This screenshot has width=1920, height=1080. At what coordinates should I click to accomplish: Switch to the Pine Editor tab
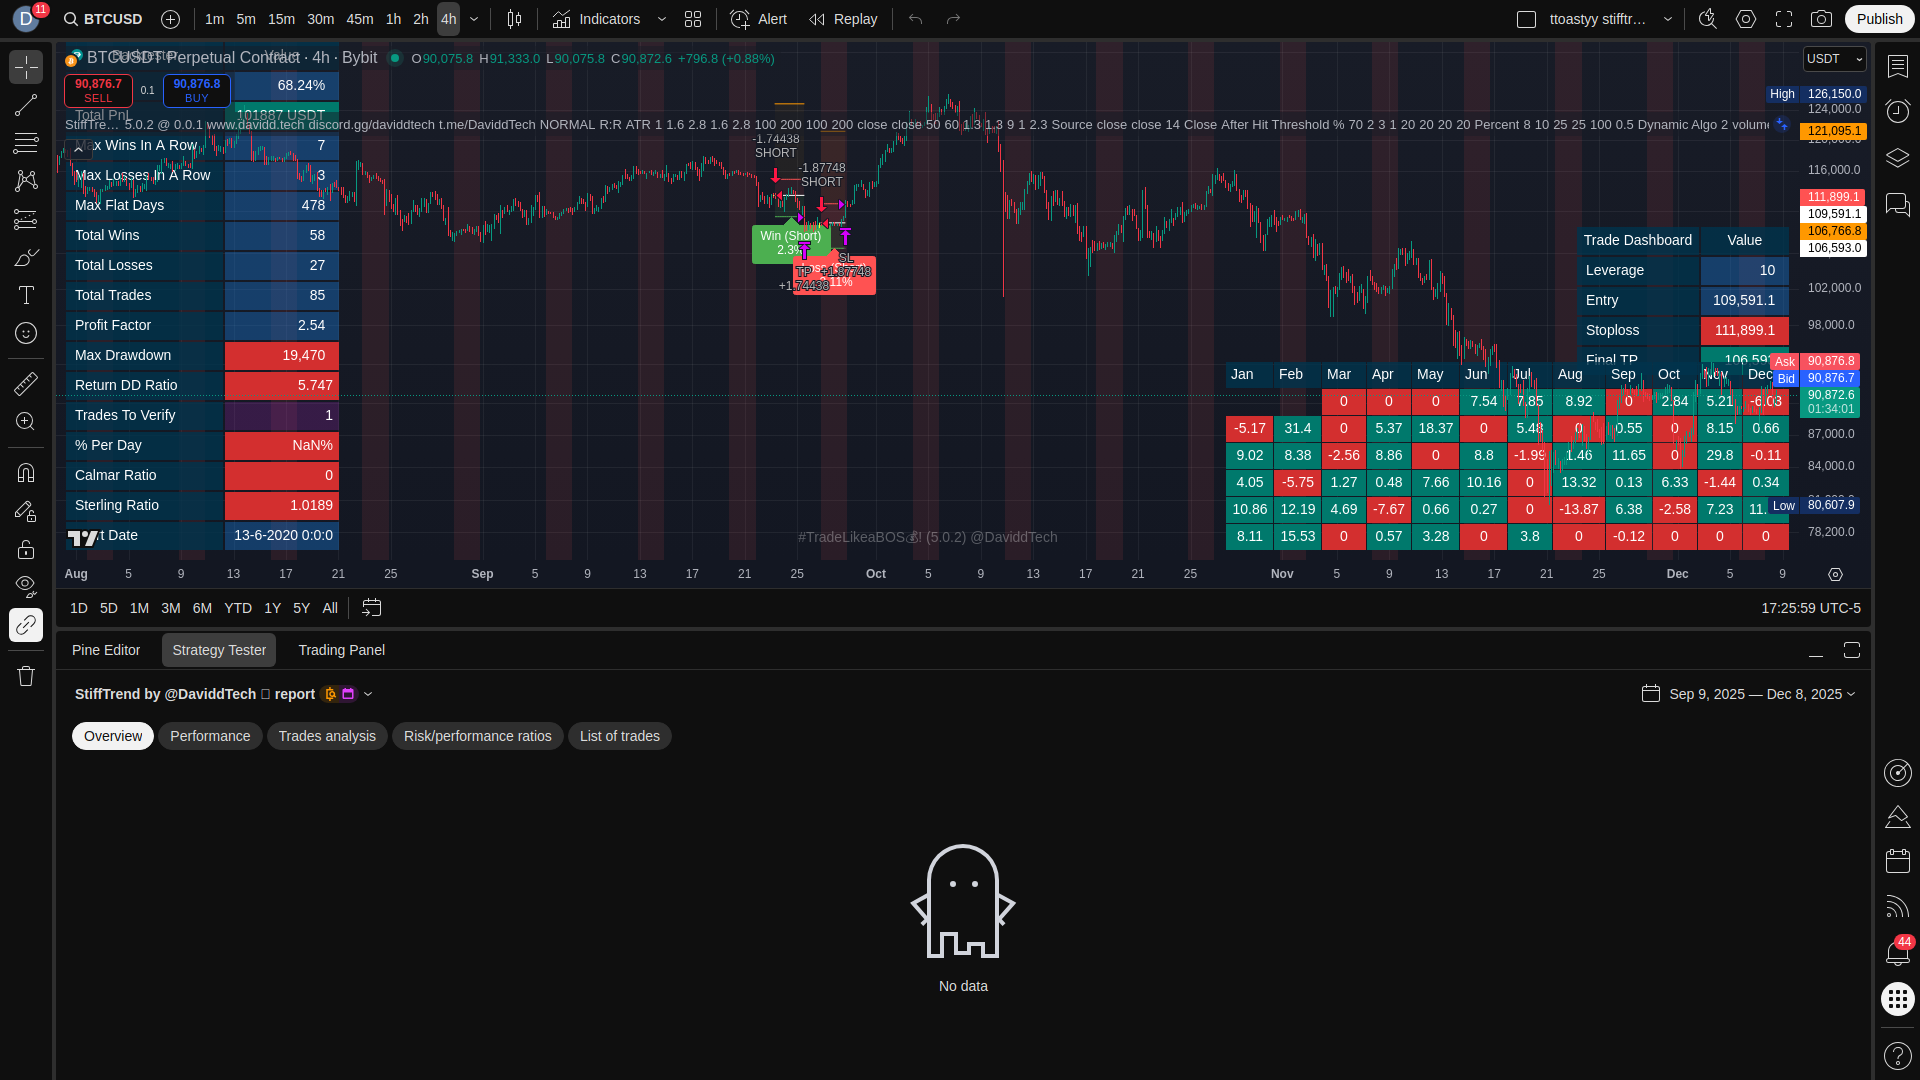(106, 650)
